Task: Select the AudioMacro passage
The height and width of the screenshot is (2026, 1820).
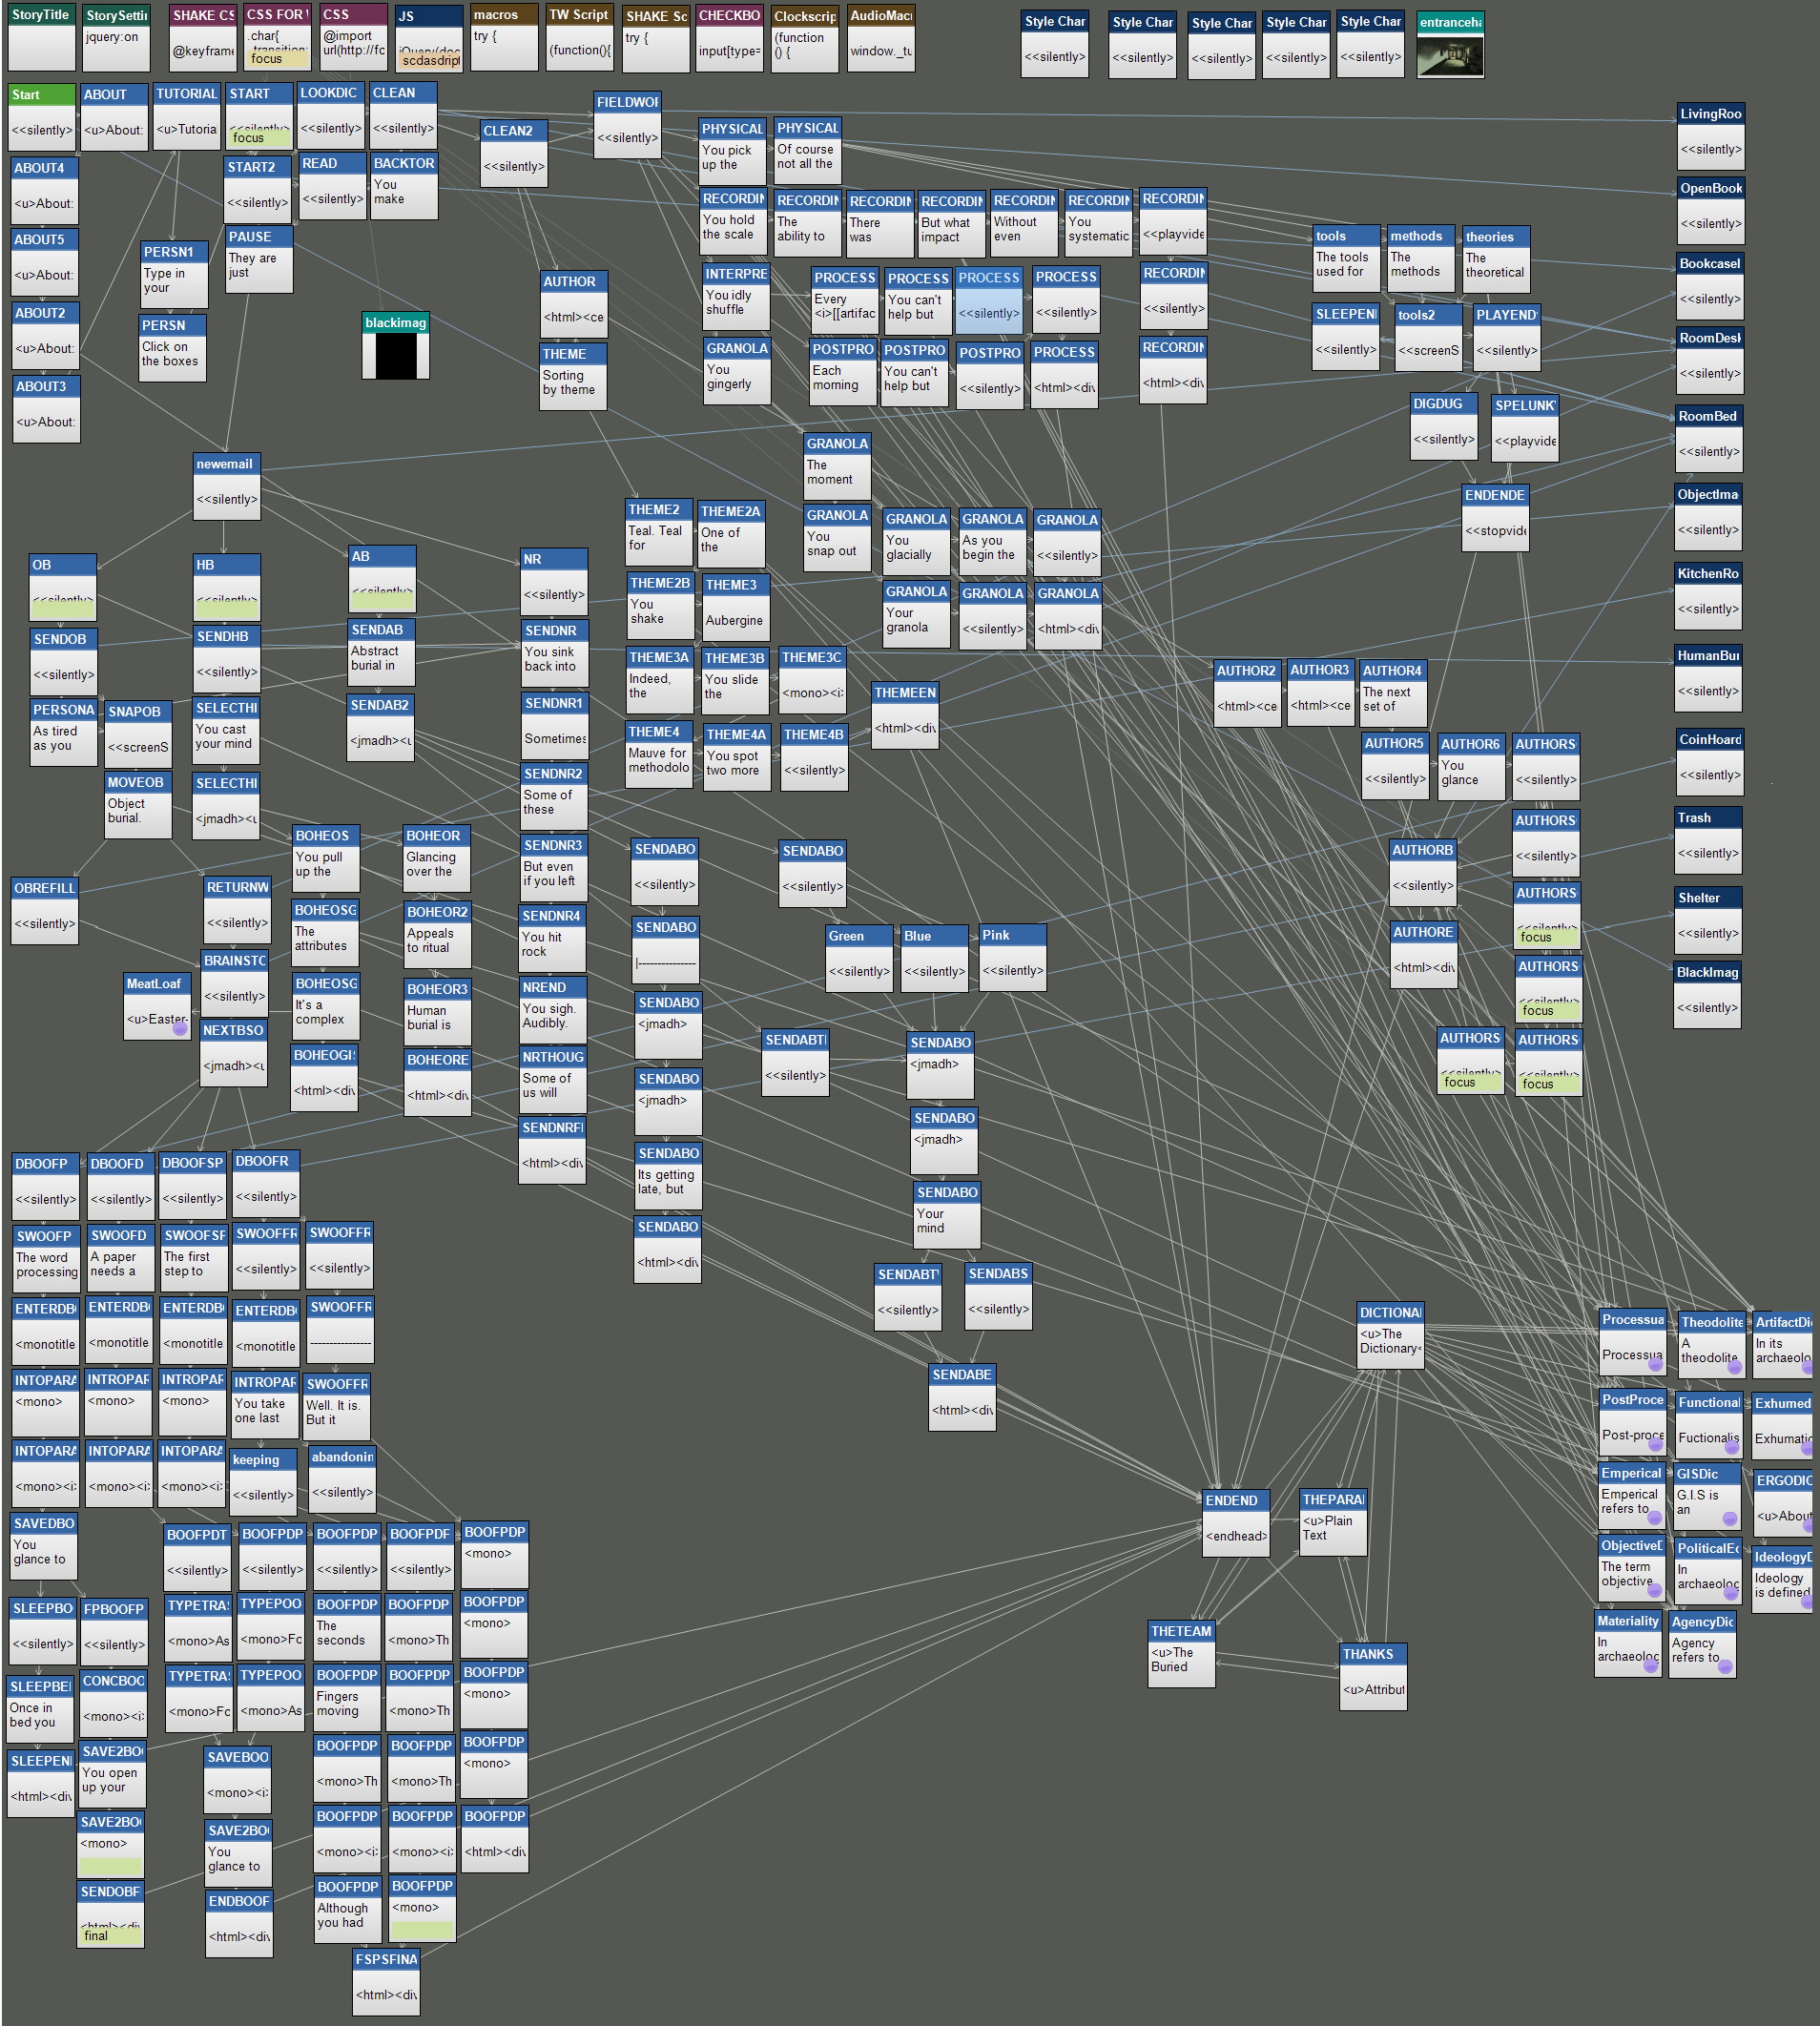Action: [881, 39]
